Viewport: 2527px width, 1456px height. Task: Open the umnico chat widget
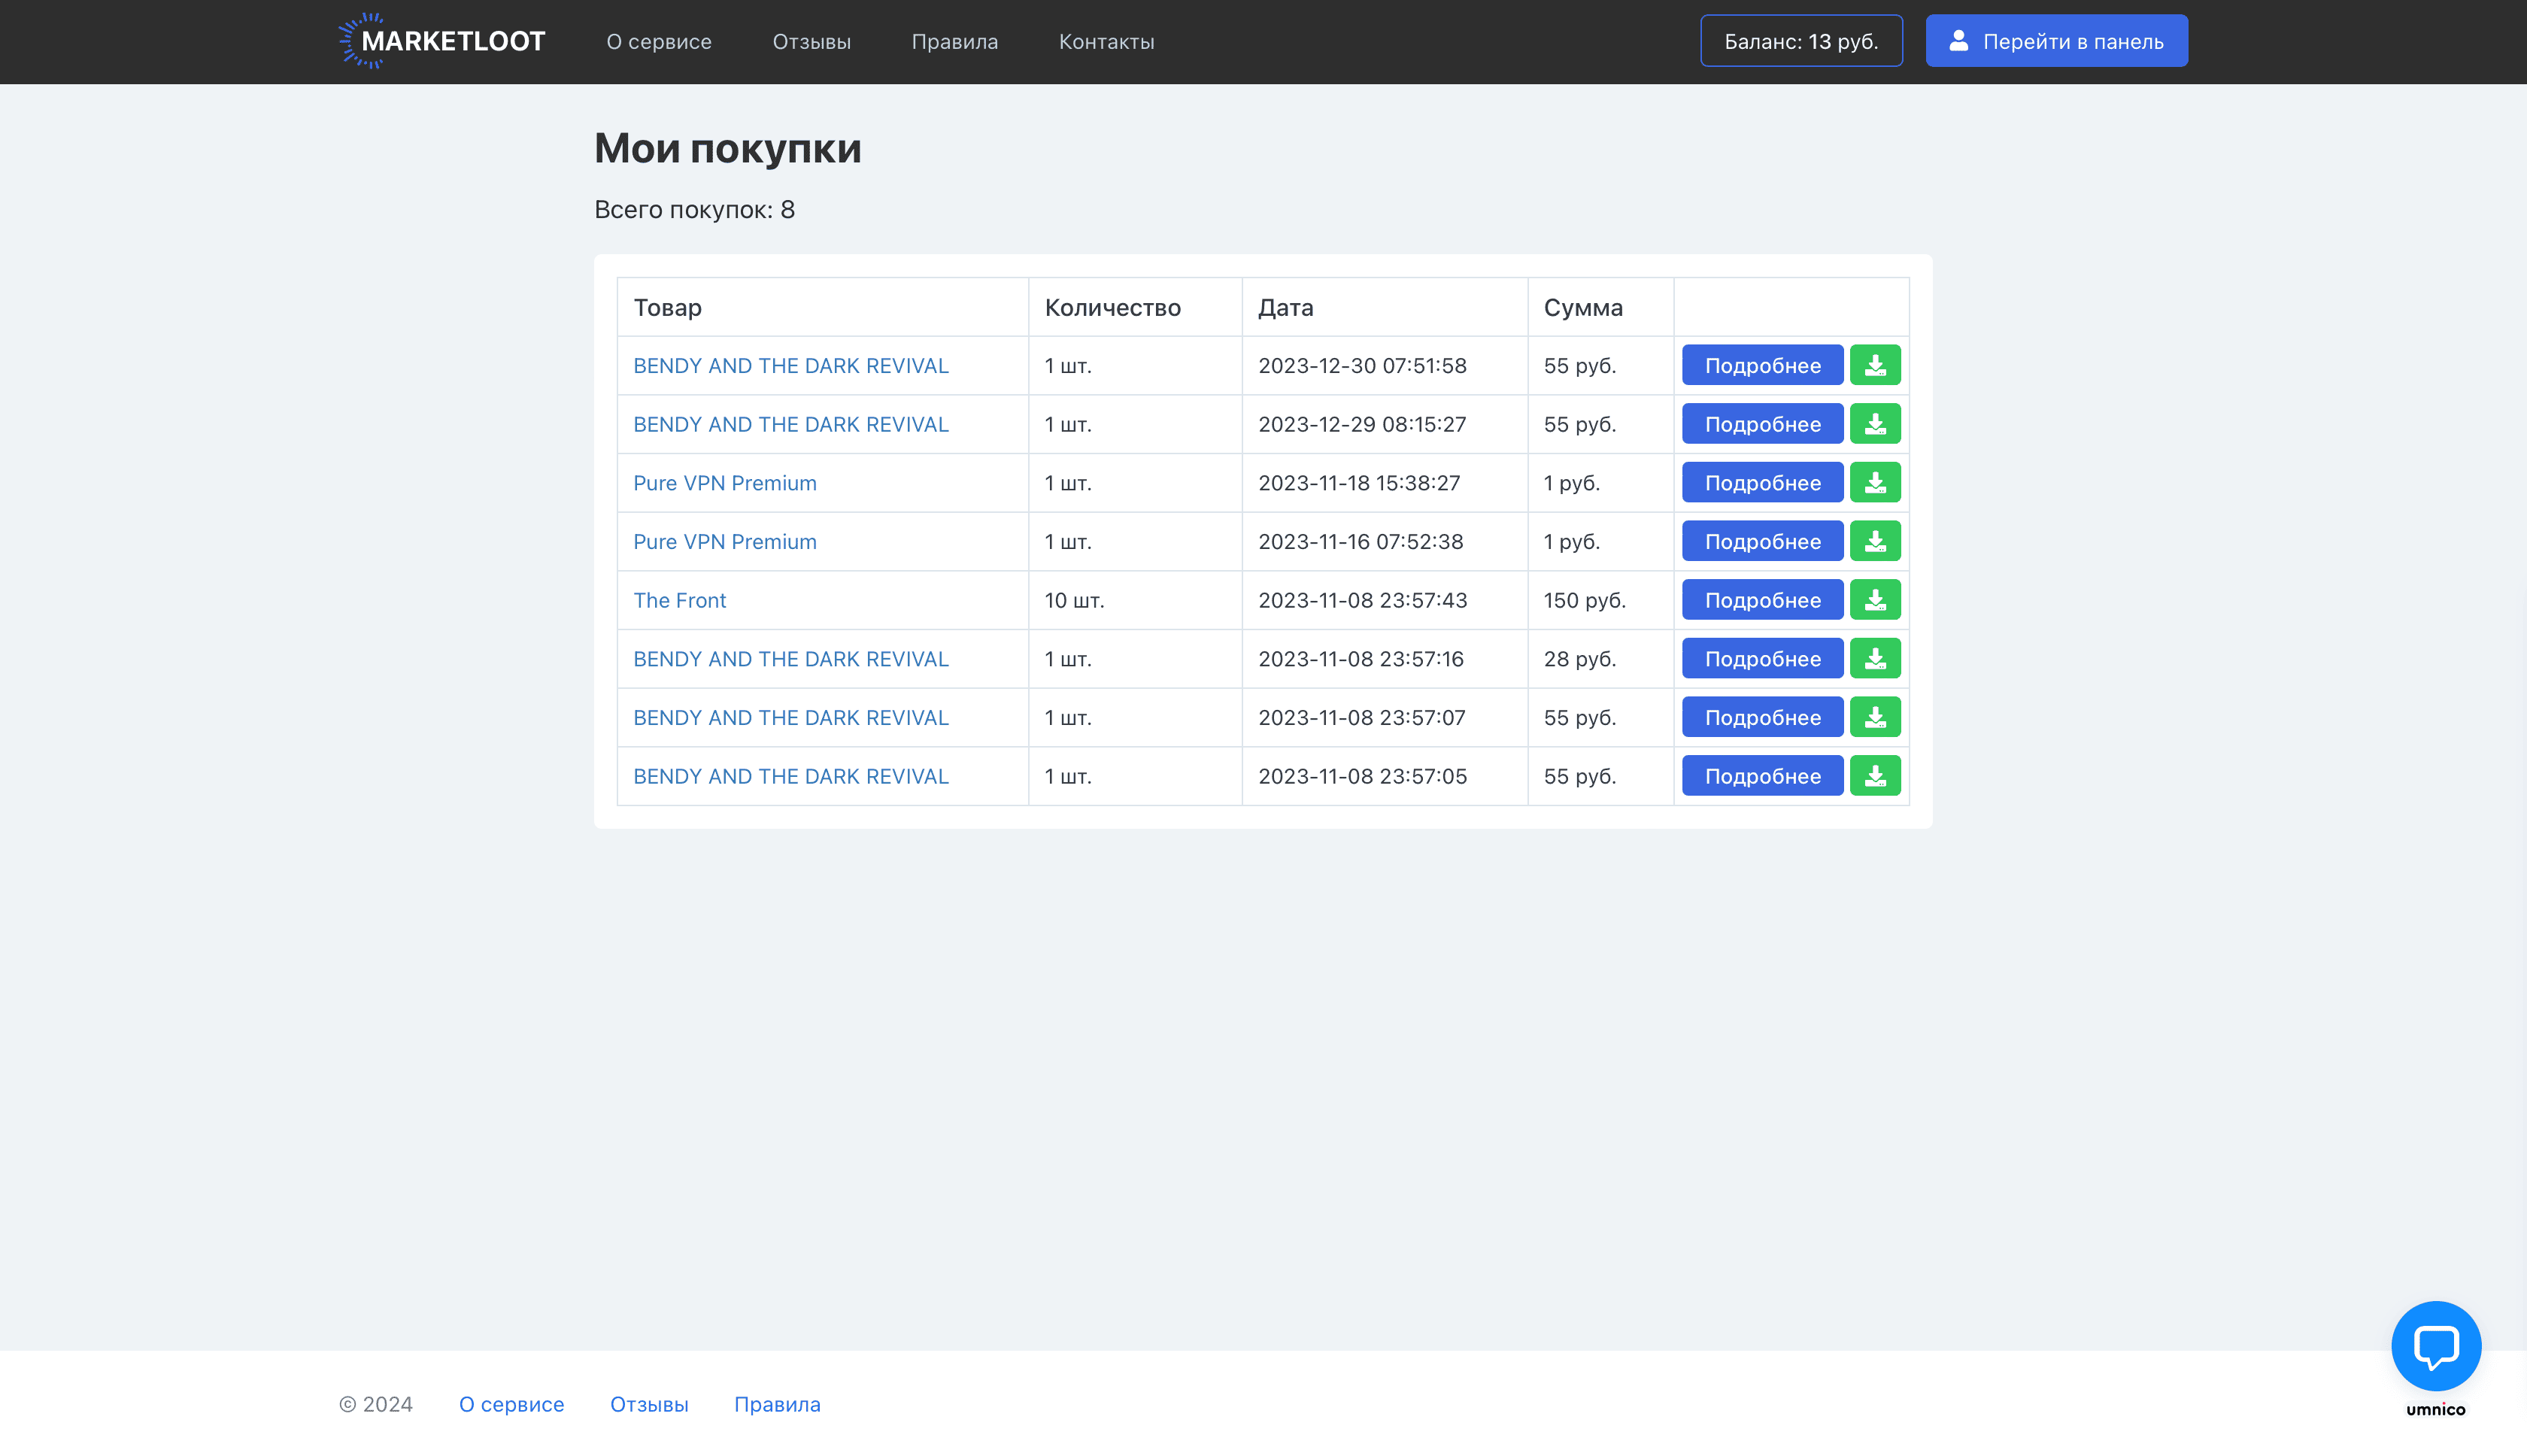(2435, 1346)
